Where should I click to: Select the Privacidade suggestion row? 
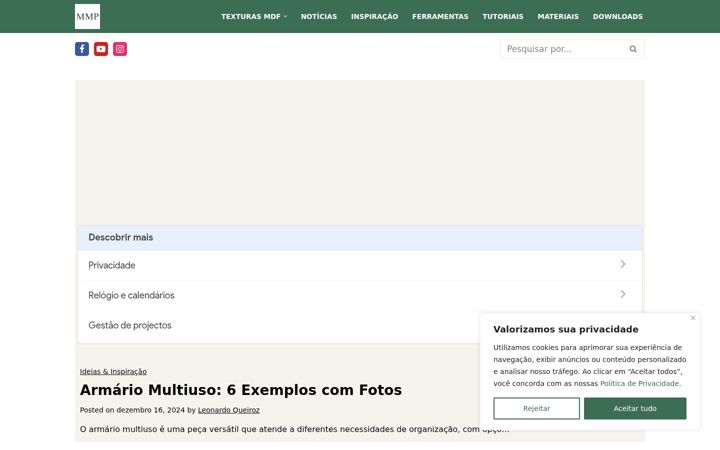click(x=360, y=265)
